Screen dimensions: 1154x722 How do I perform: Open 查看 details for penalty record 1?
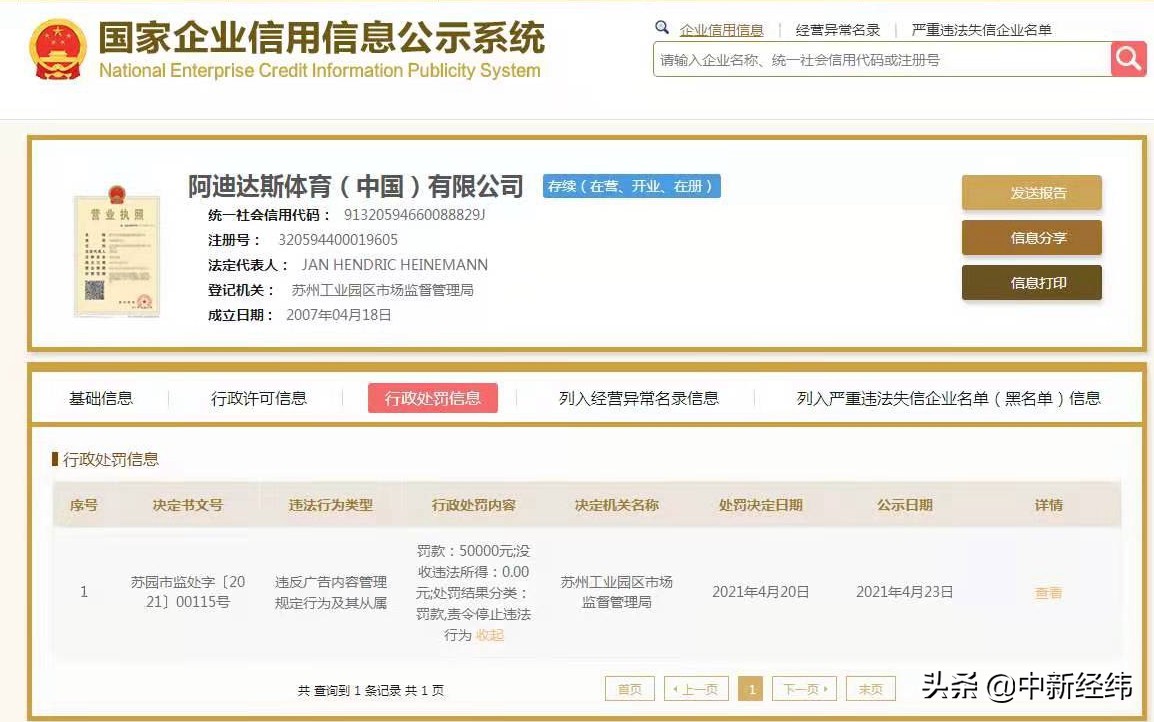click(1048, 592)
